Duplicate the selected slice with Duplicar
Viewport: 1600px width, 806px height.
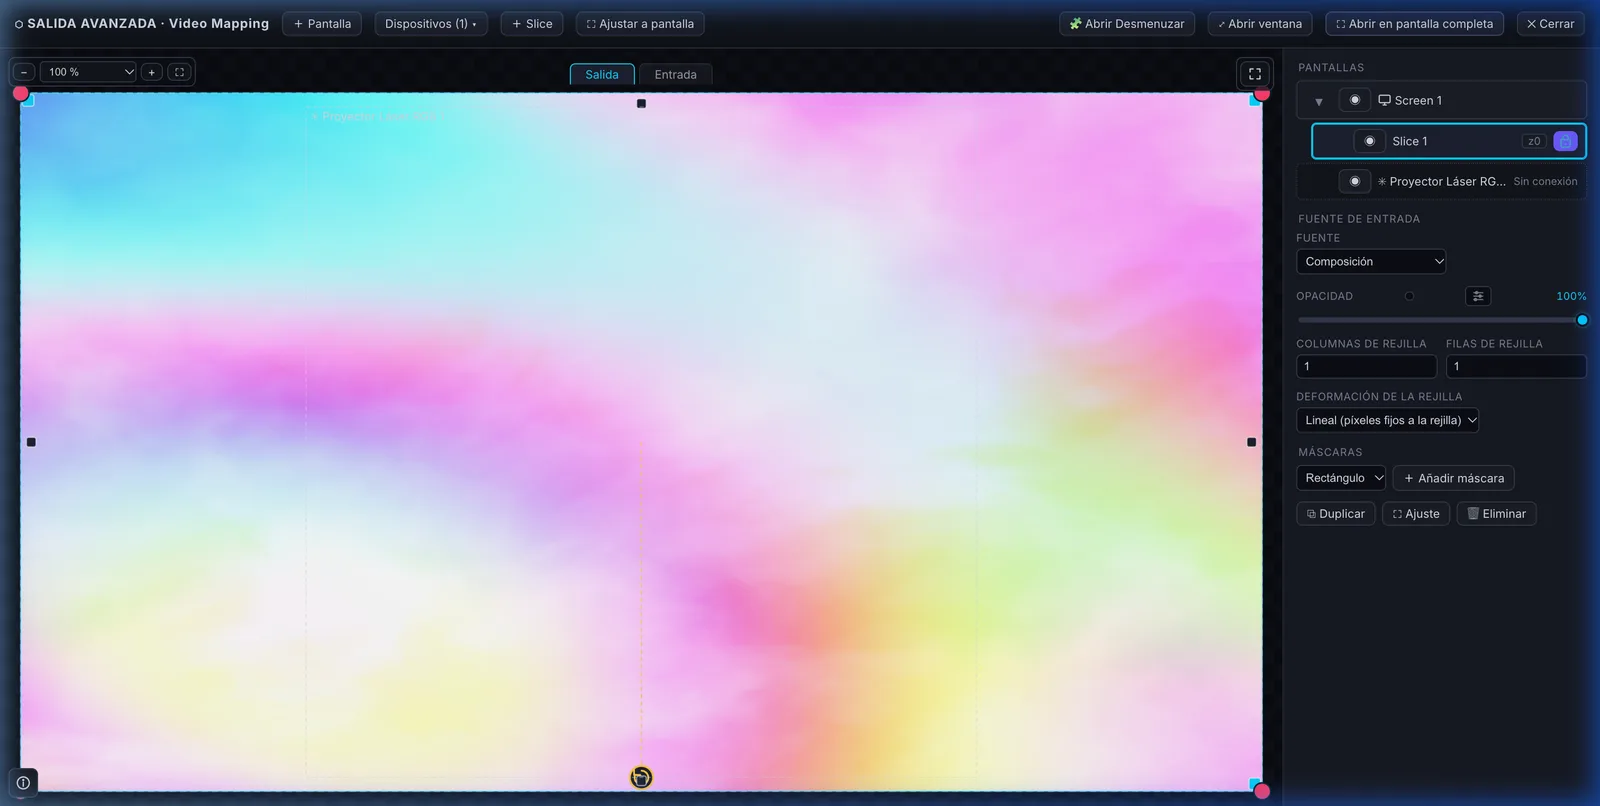tap(1336, 514)
